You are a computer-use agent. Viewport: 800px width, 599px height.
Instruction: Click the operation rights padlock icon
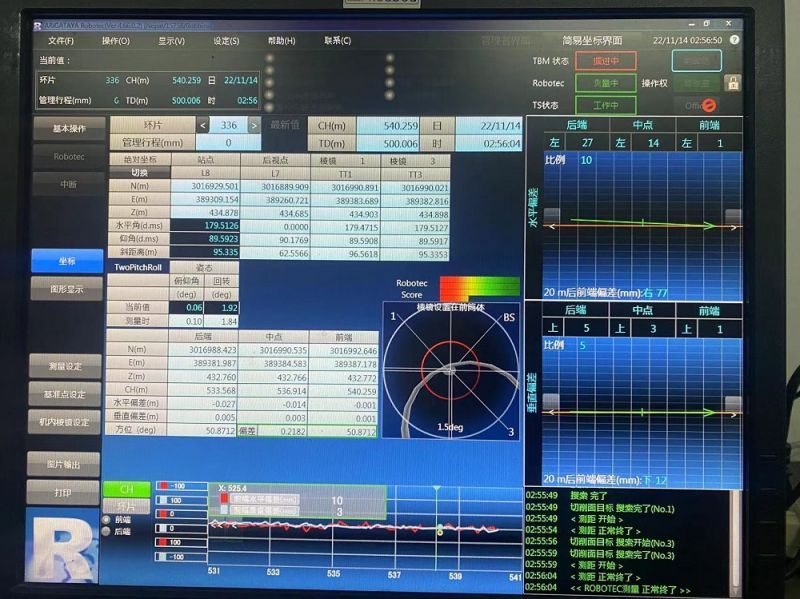pyautogui.click(x=732, y=83)
